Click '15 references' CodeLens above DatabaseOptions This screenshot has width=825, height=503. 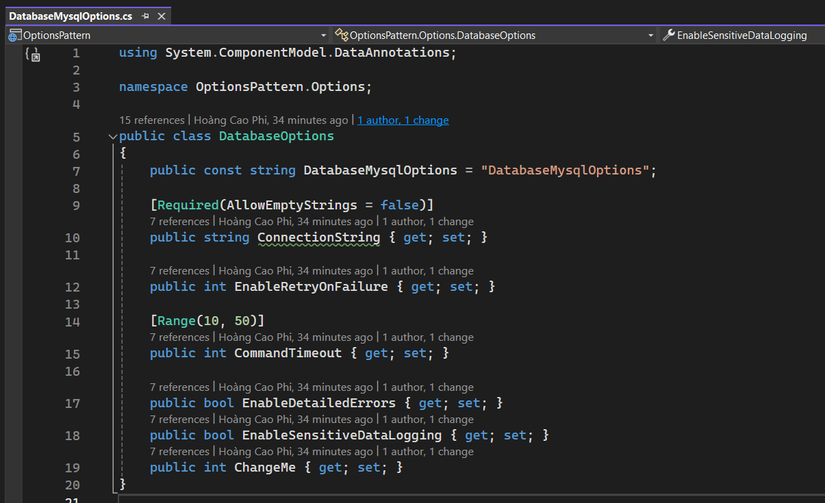point(152,120)
